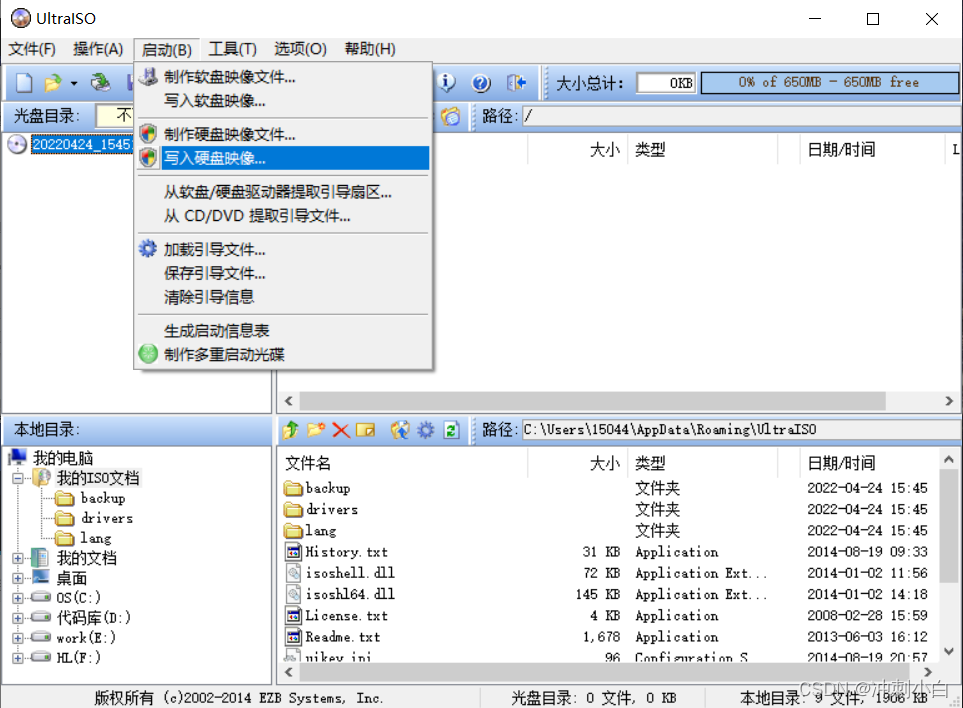
Task: Open the 工具(T) menu
Action: pyautogui.click(x=233, y=49)
